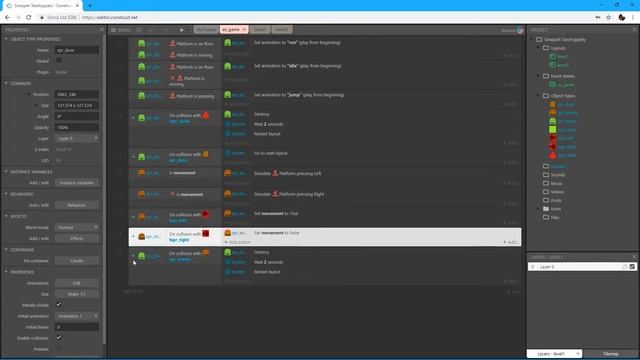Click the Save icon next to Menu
This screenshot has width=640, height=360.
click(x=139, y=30)
